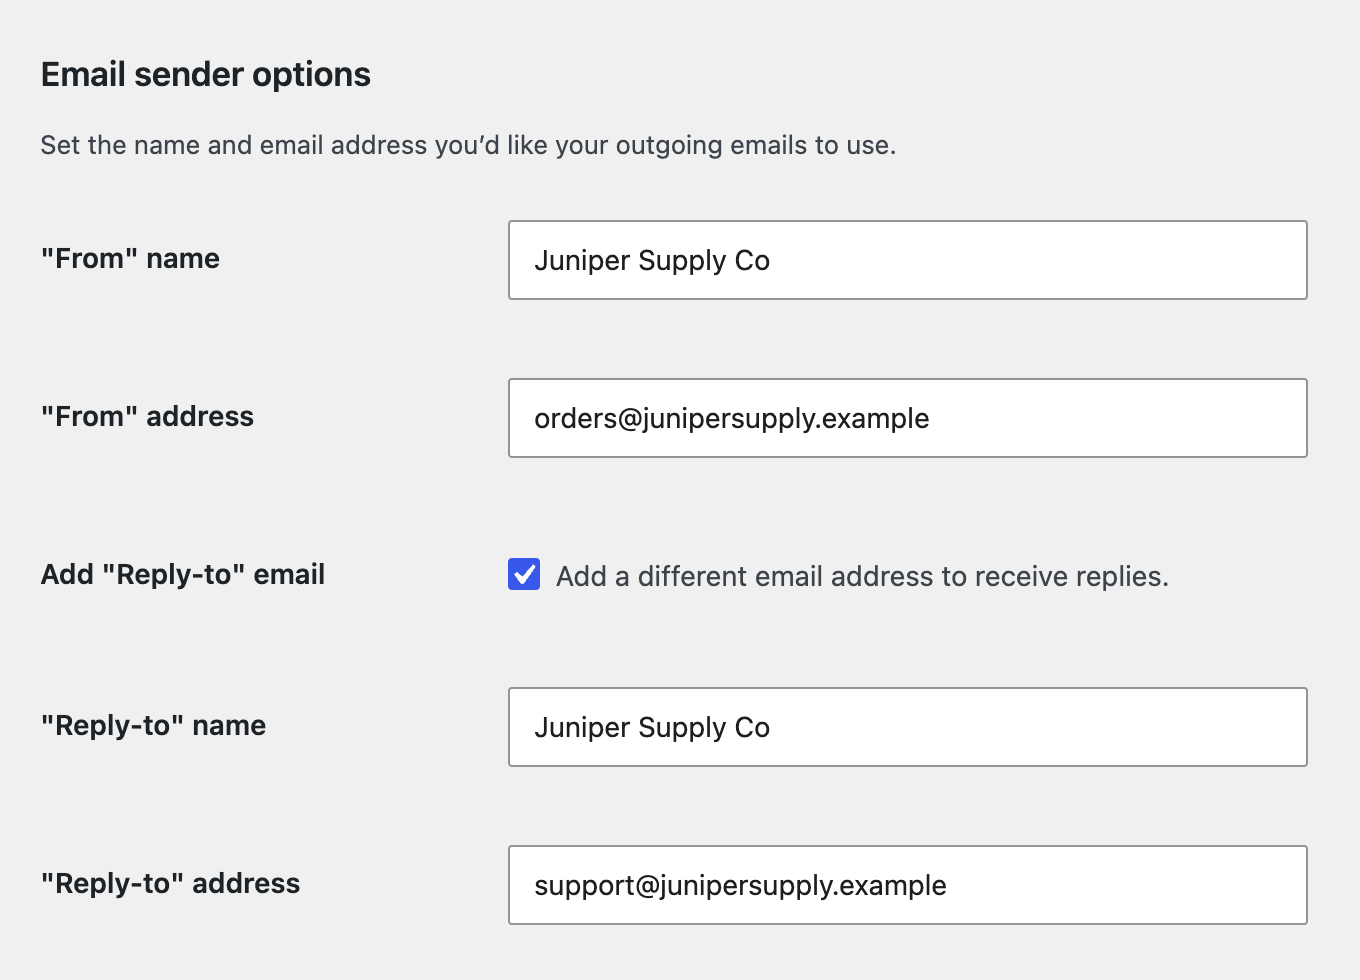The image size is (1360, 980).
Task: Select the "Reply-to" name input field
Action: [x=908, y=727]
